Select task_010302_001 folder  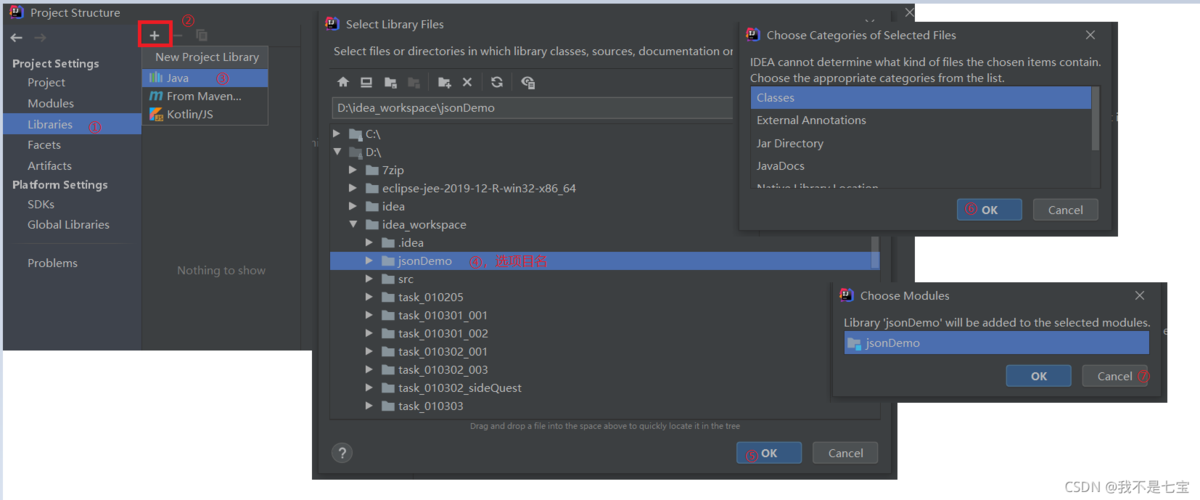[442, 351]
